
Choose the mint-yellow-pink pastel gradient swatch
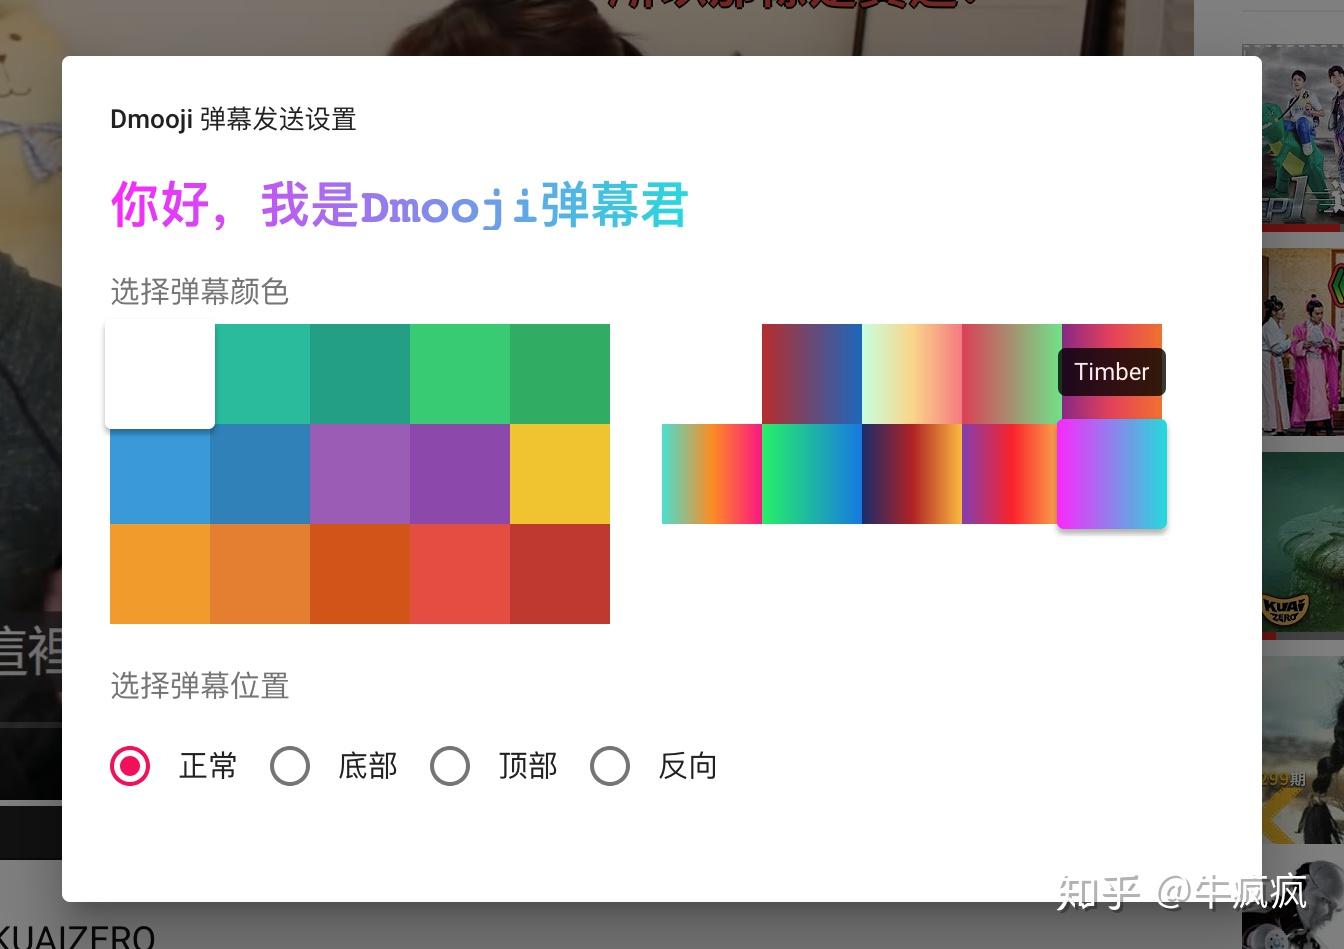click(912, 374)
